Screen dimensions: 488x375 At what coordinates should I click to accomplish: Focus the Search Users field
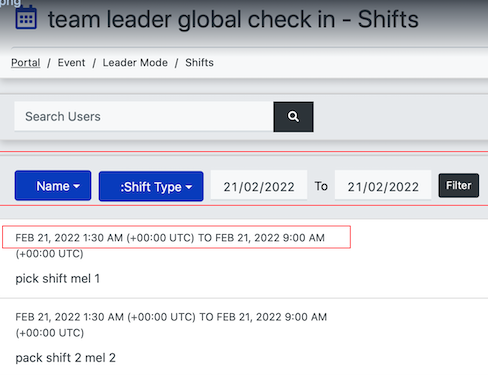[144, 117]
